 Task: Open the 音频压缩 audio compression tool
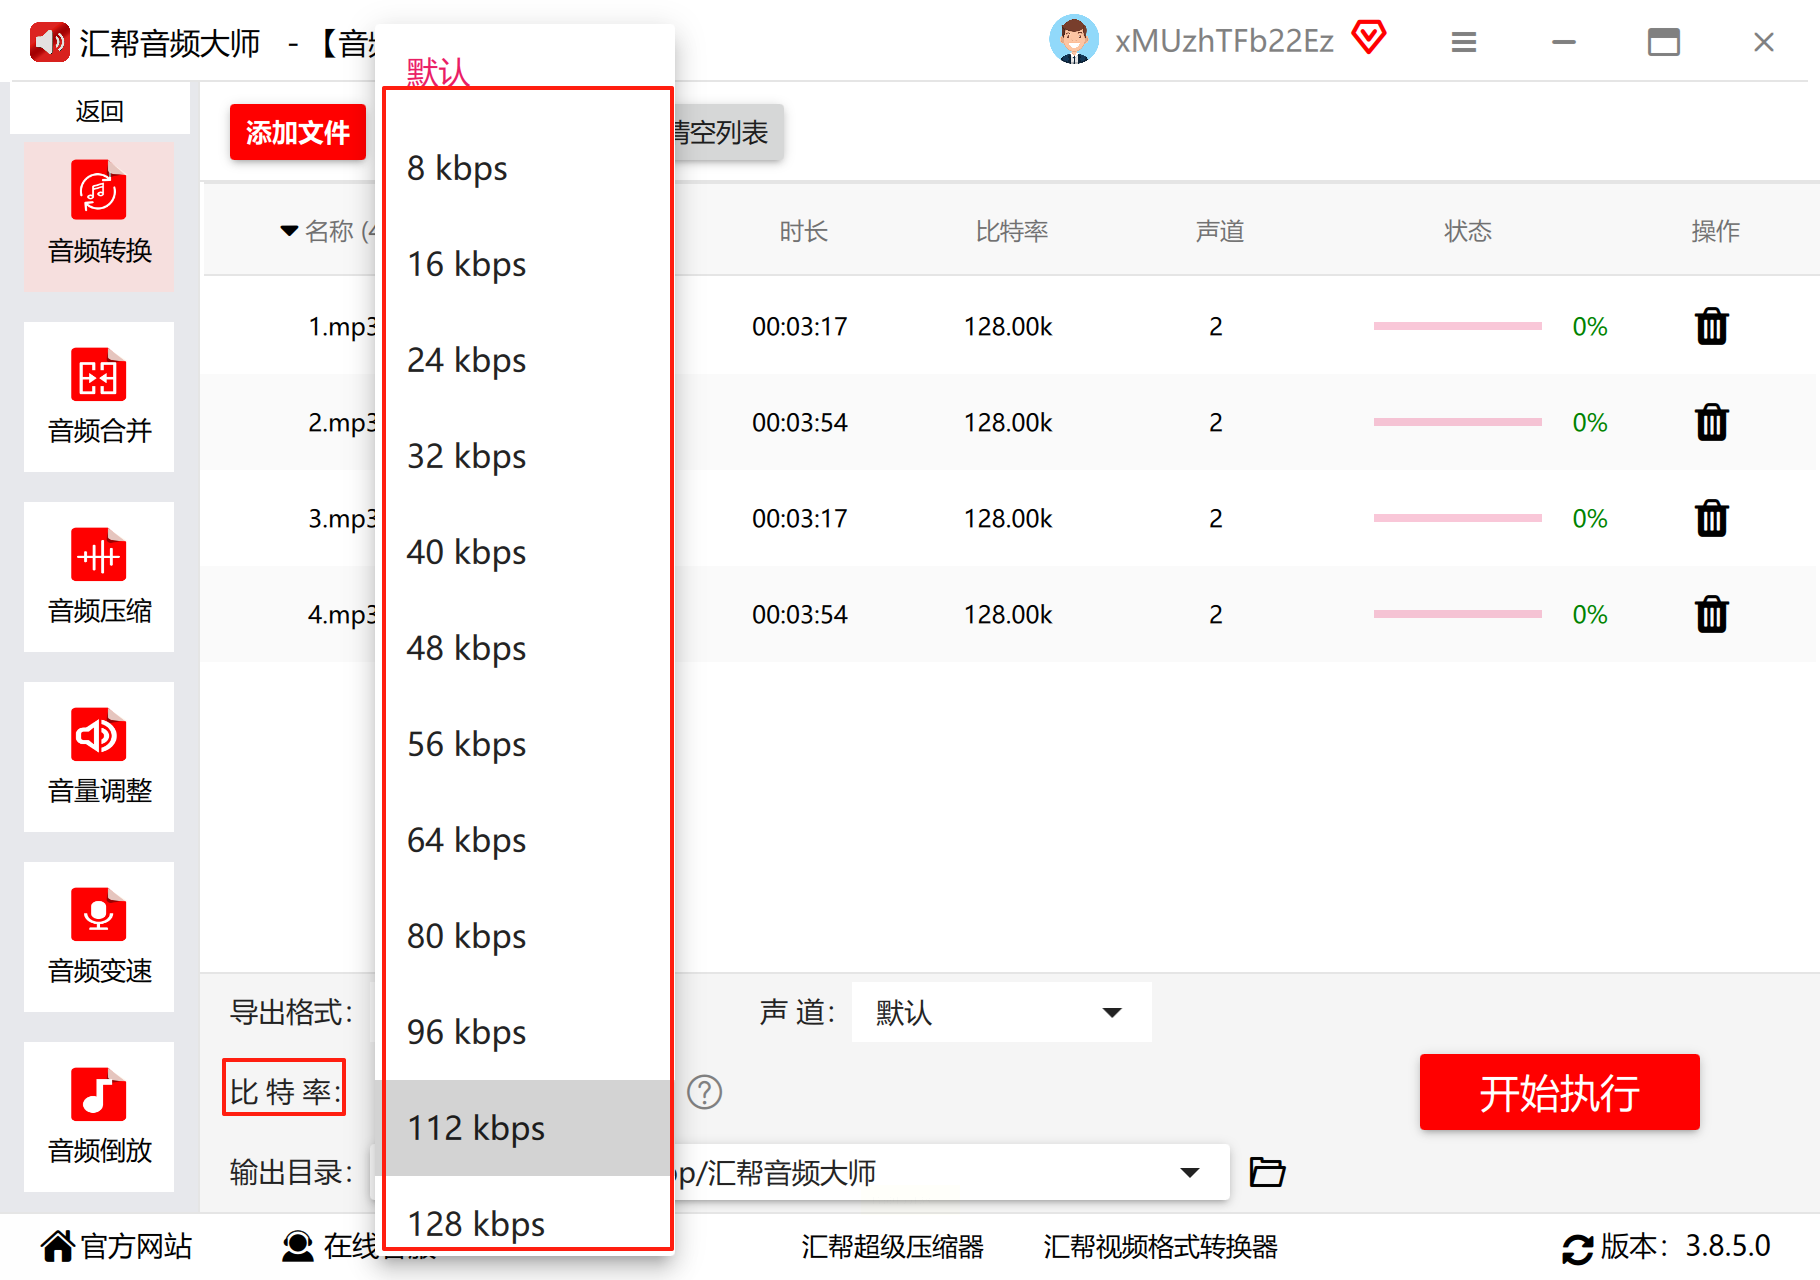pos(99,577)
